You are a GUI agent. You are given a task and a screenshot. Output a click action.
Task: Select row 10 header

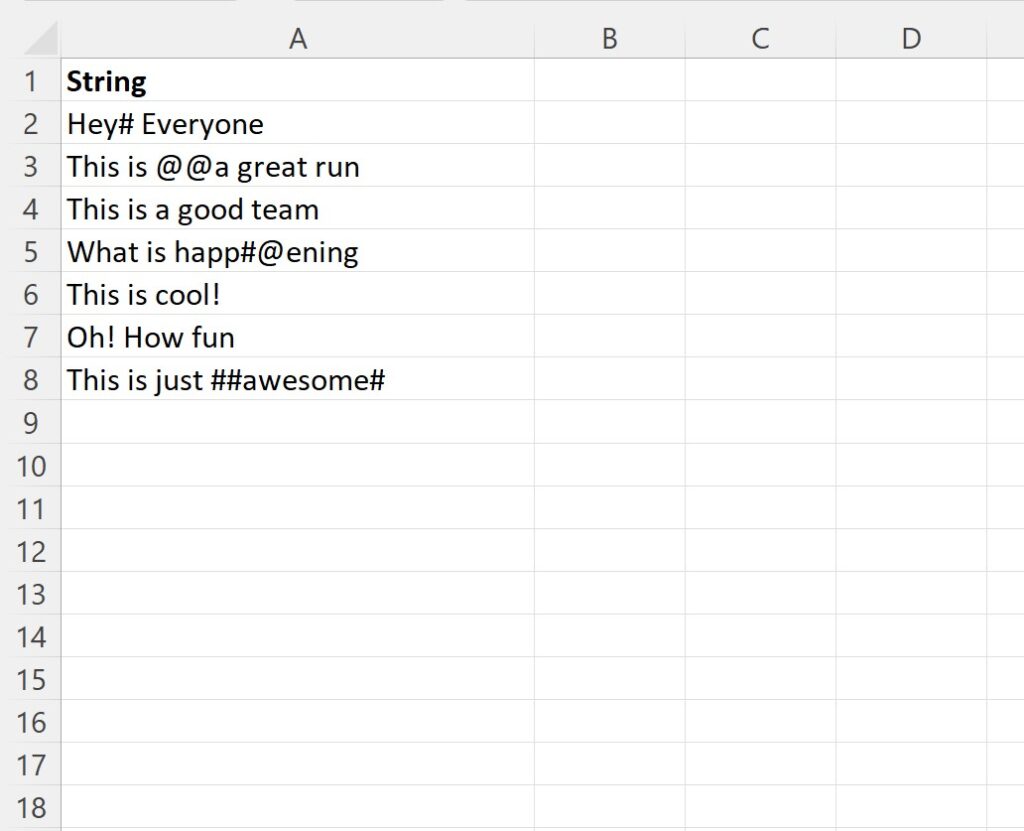[31, 466]
